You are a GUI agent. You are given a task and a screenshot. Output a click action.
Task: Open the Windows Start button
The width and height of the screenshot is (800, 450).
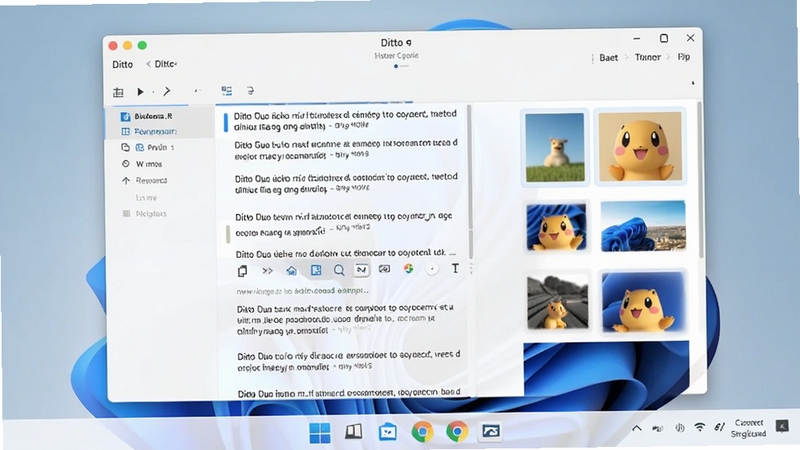tap(320, 433)
